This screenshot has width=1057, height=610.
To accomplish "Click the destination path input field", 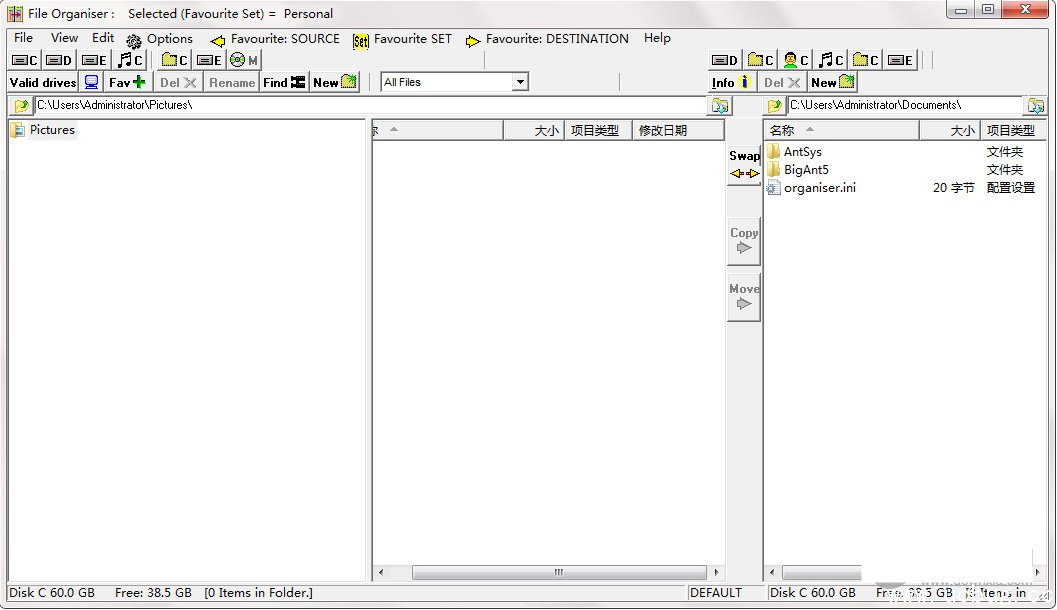I will tap(903, 105).
